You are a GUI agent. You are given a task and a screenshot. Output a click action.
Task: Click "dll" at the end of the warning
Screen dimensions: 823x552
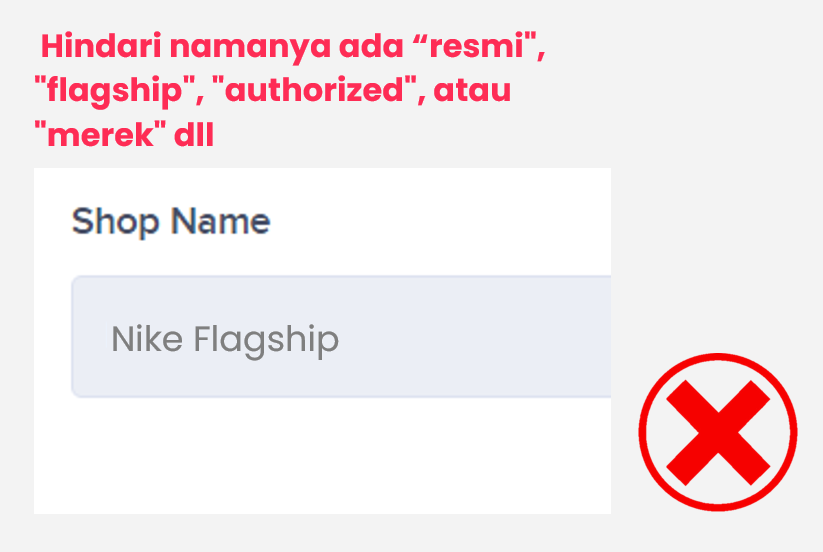(194, 135)
